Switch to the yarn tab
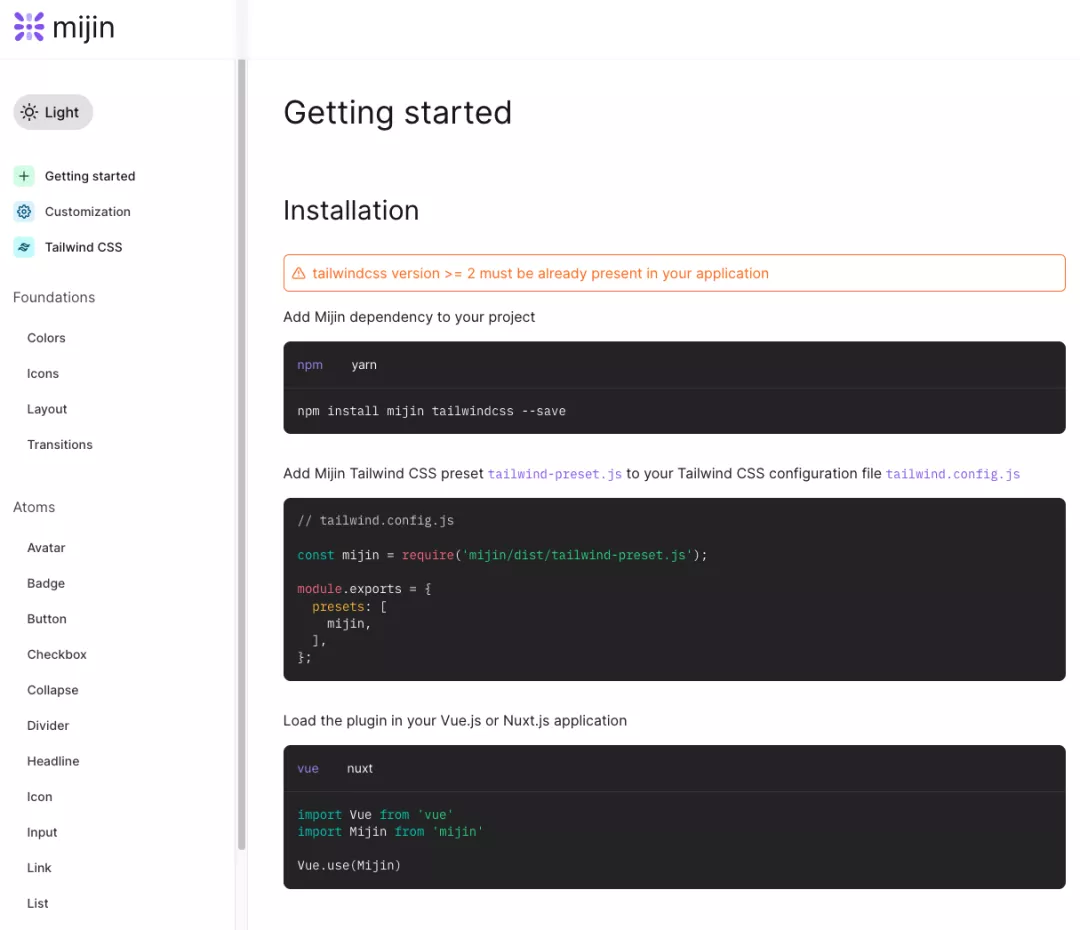The image size is (1080, 930). pyautogui.click(x=364, y=365)
